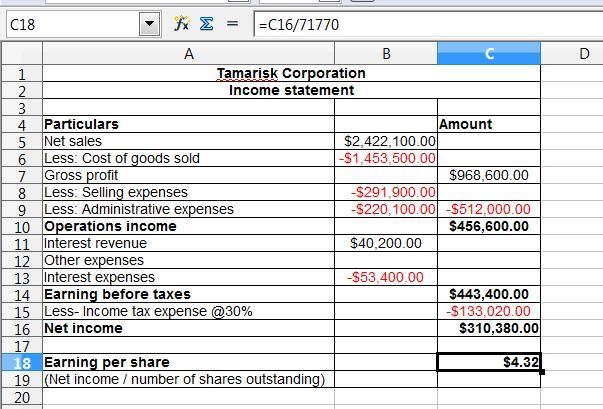This screenshot has width=603, height=409.
Task: Open the Name Box dropdown arrow
Action: (150, 24)
